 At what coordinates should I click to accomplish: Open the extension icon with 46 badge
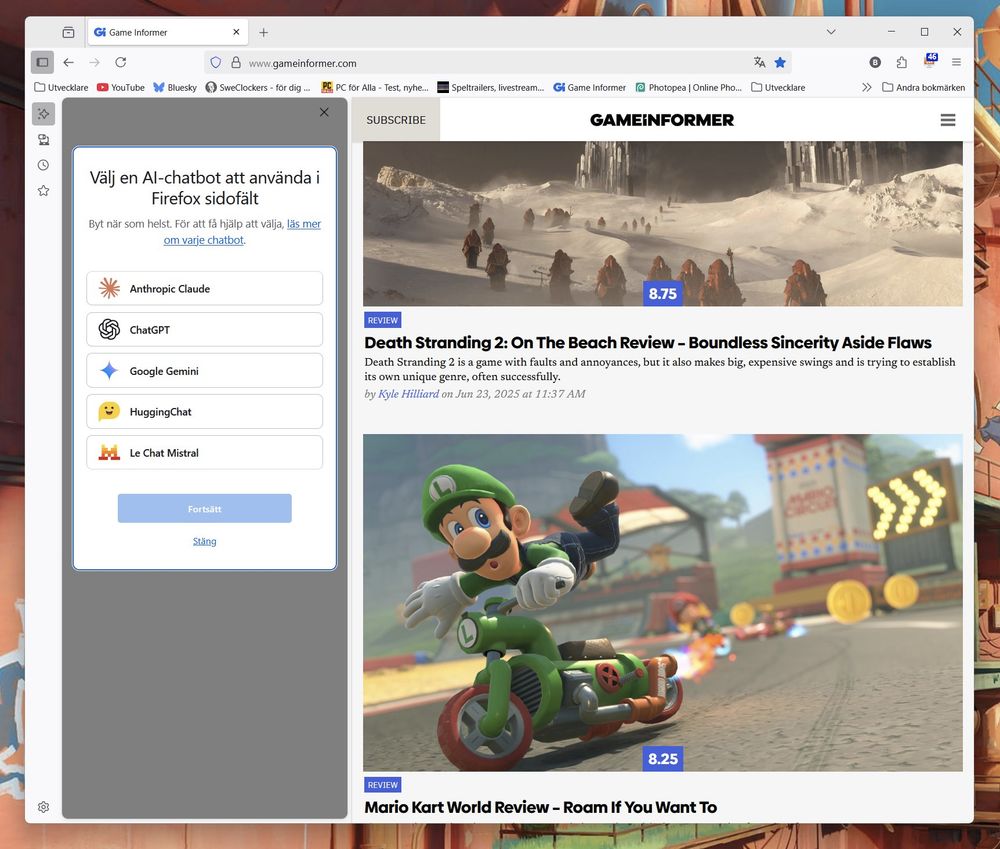click(930, 61)
